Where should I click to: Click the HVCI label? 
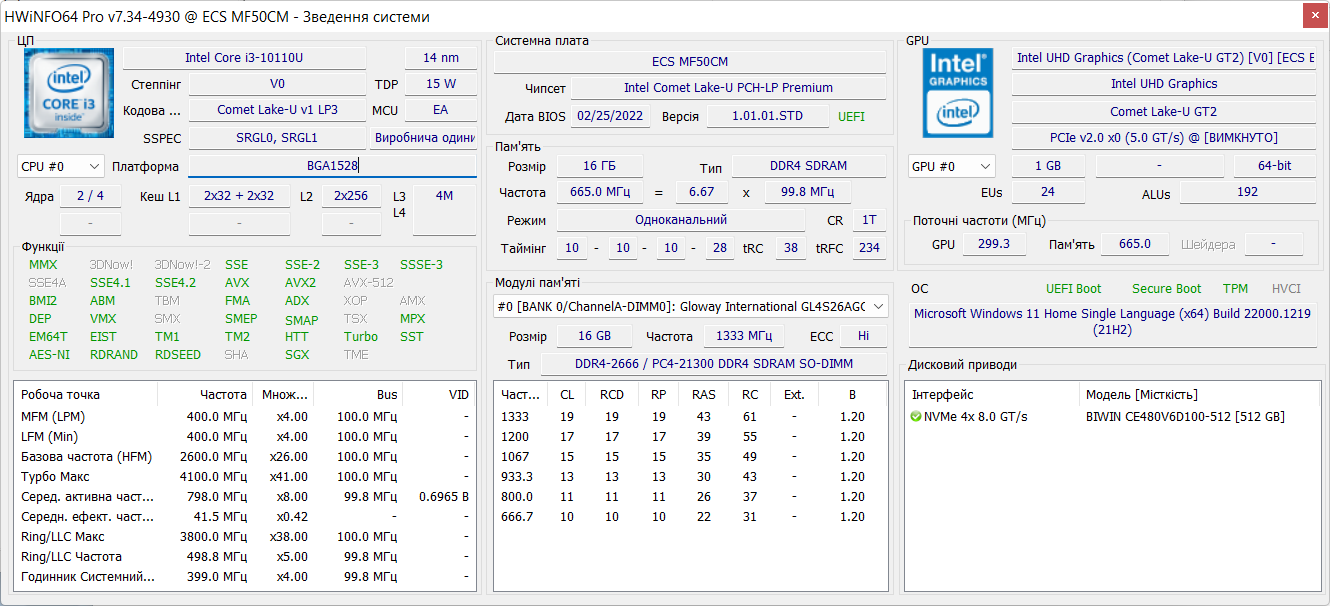tap(1286, 289)
